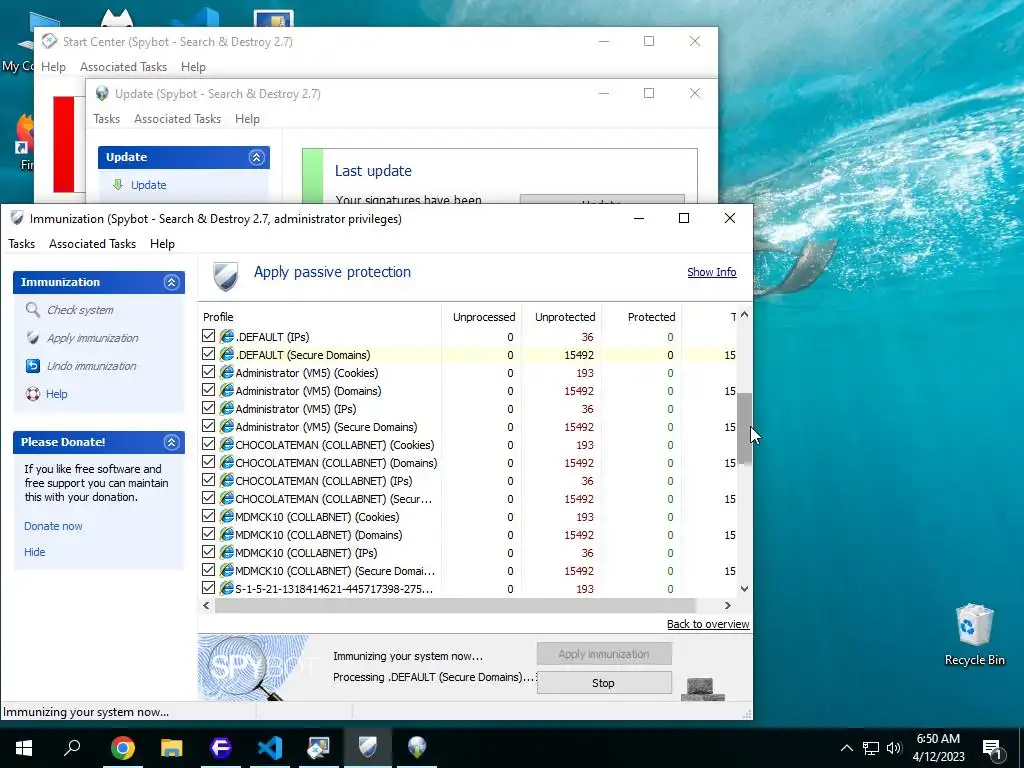The height and width of the screenshot is (768, 1024).
Task: Click the network tray icon
Action: [871, 748]
